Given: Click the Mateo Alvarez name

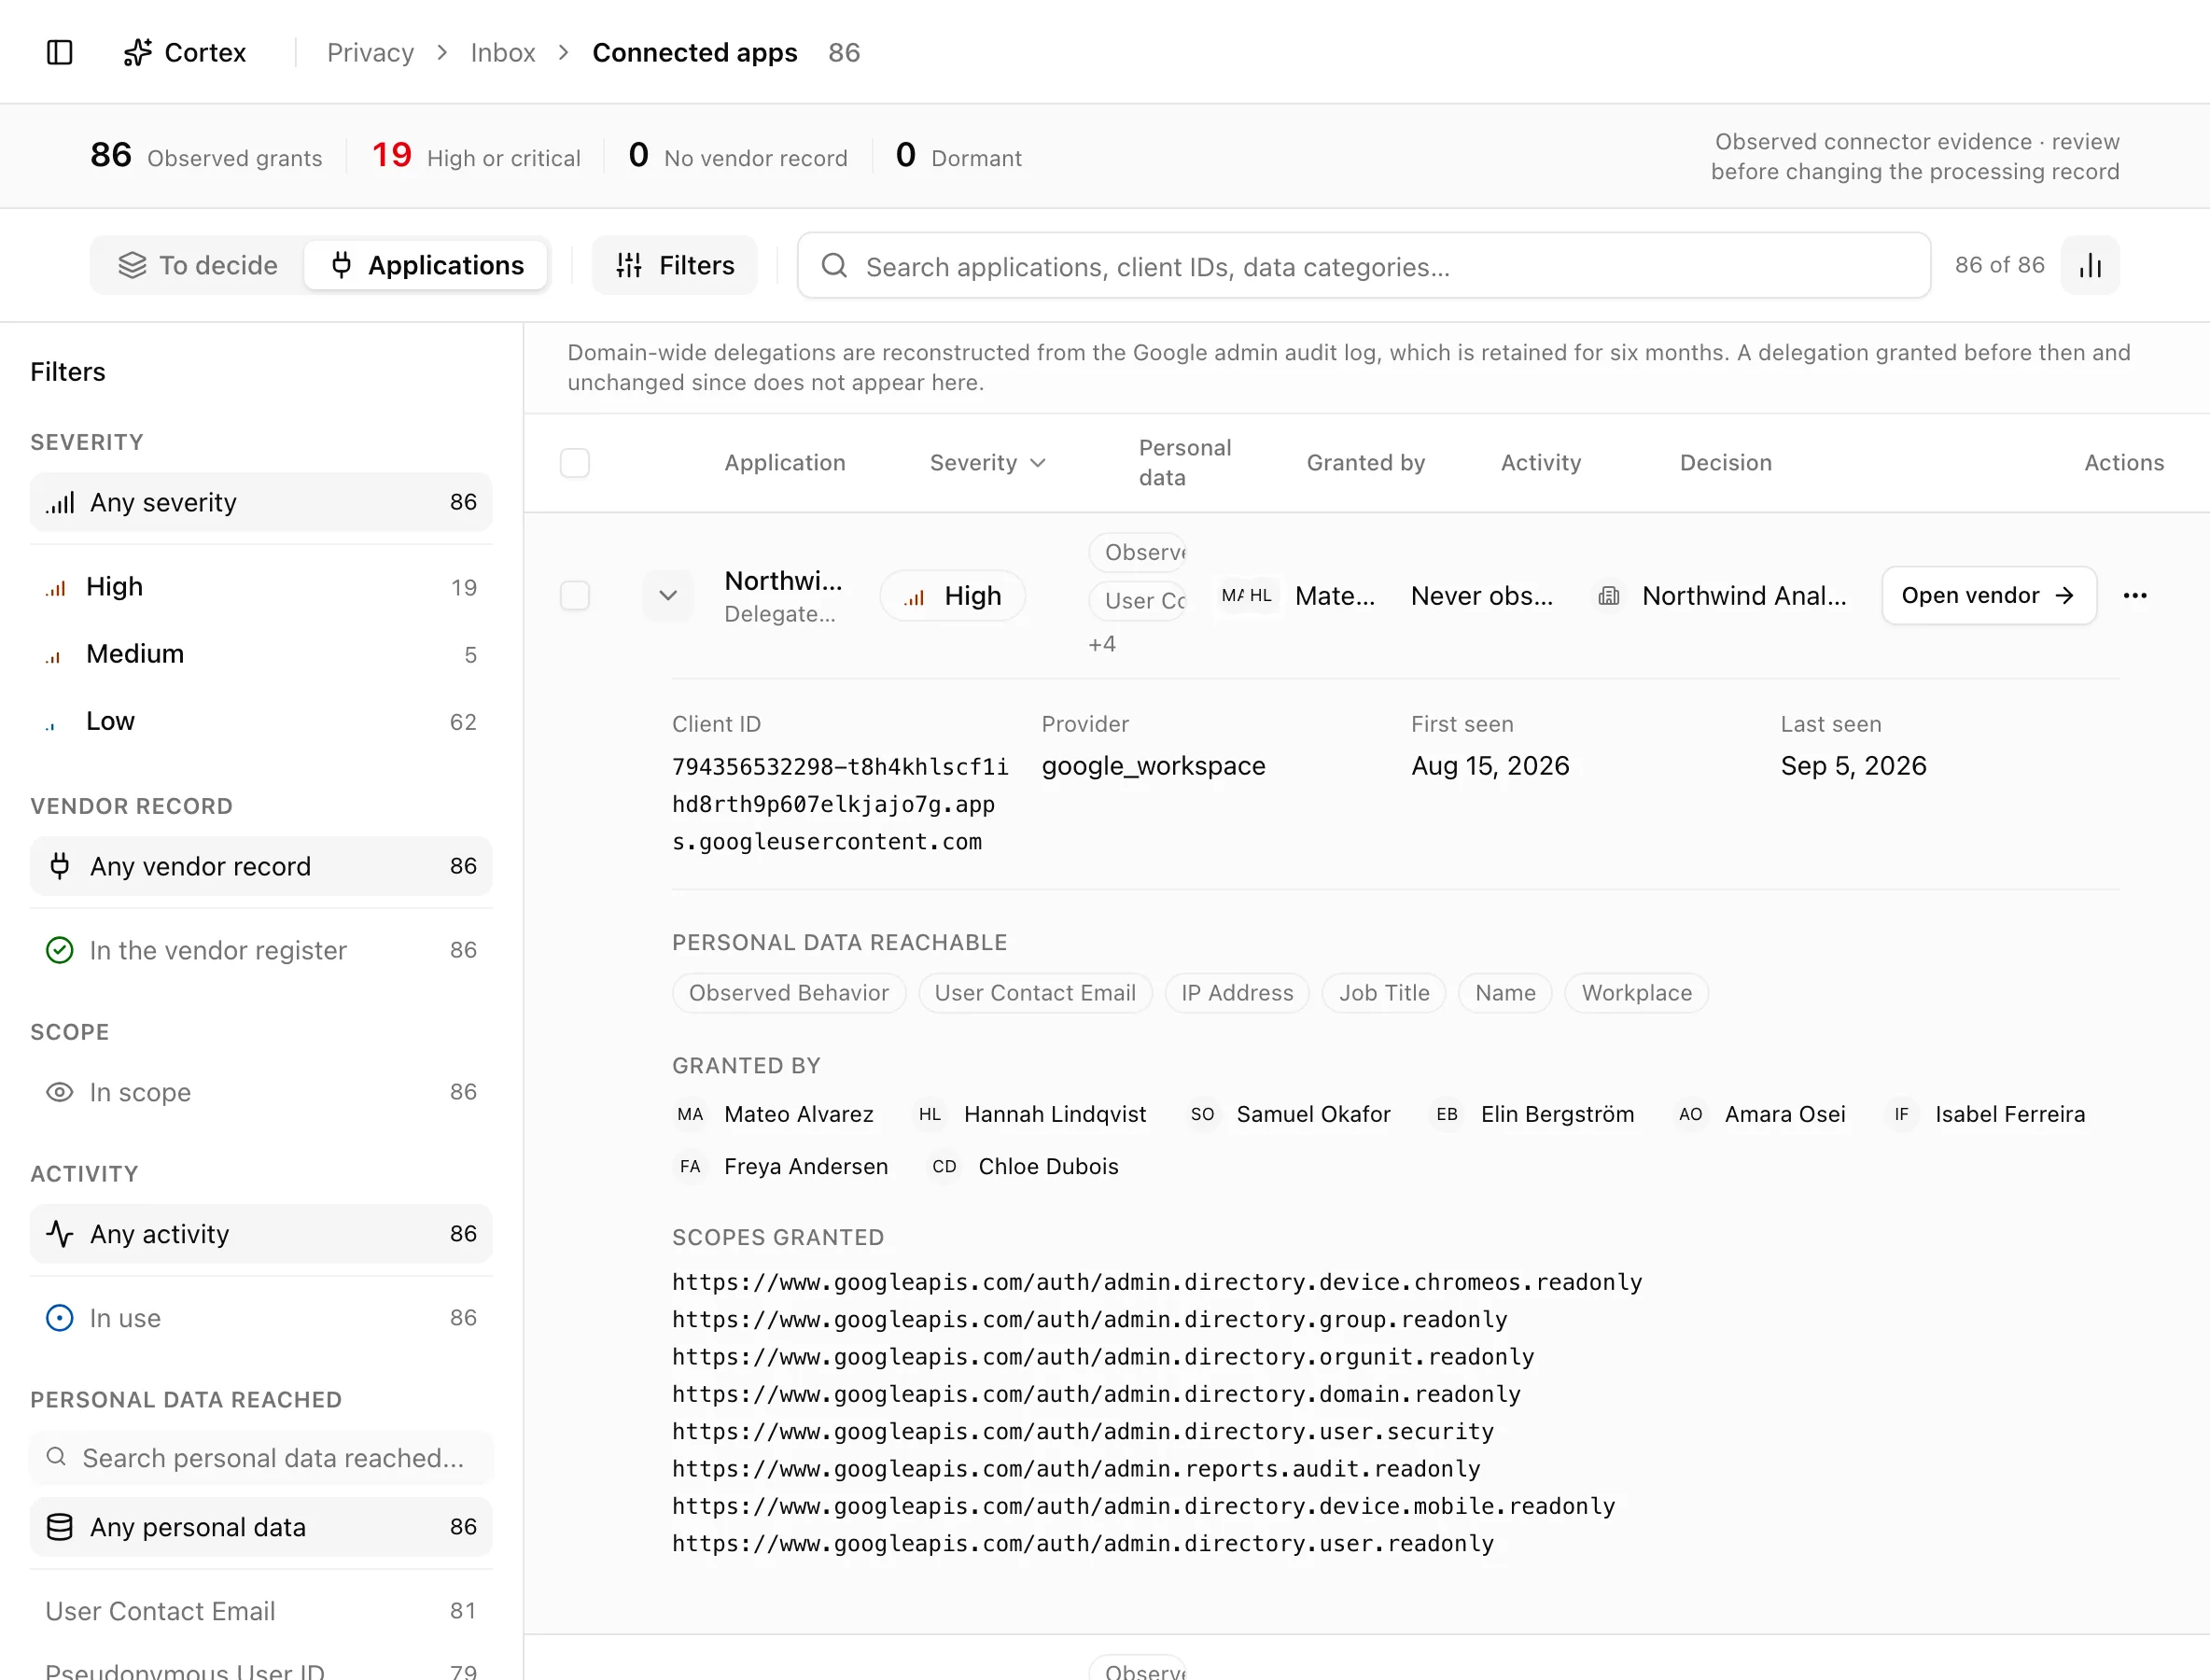Looking at the screenshot, I should 798,1114.
